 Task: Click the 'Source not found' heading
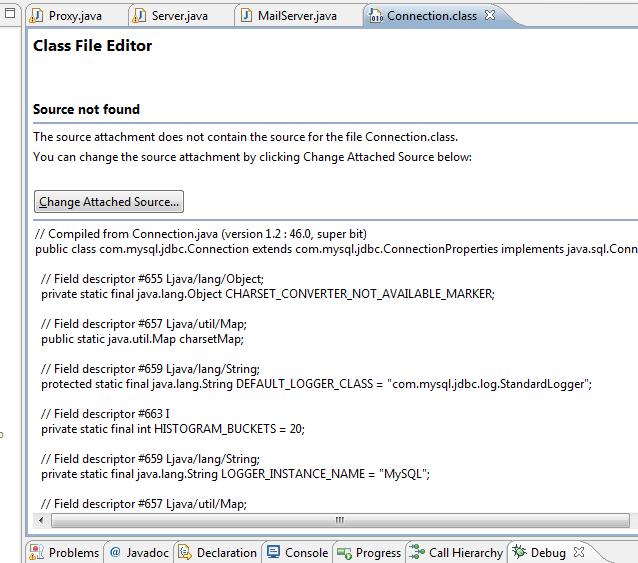pyautogui.click(x=86, y=109)
